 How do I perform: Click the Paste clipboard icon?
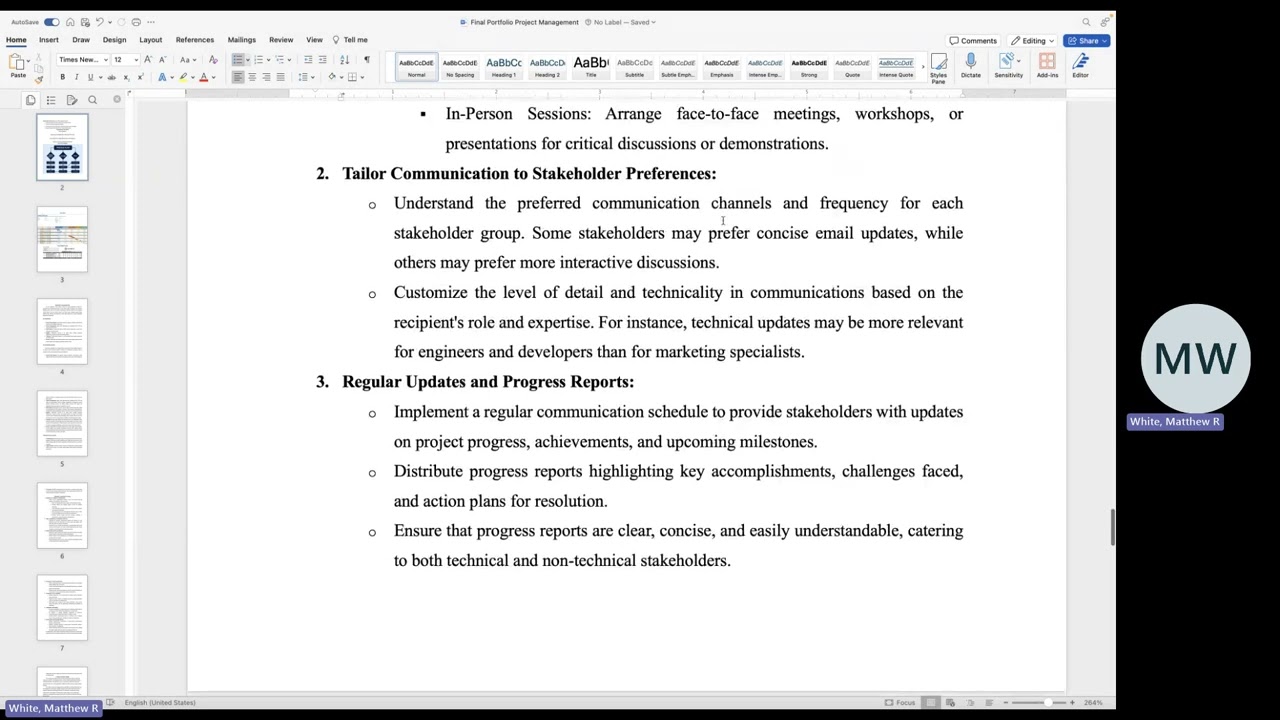[x=18, y=66]
